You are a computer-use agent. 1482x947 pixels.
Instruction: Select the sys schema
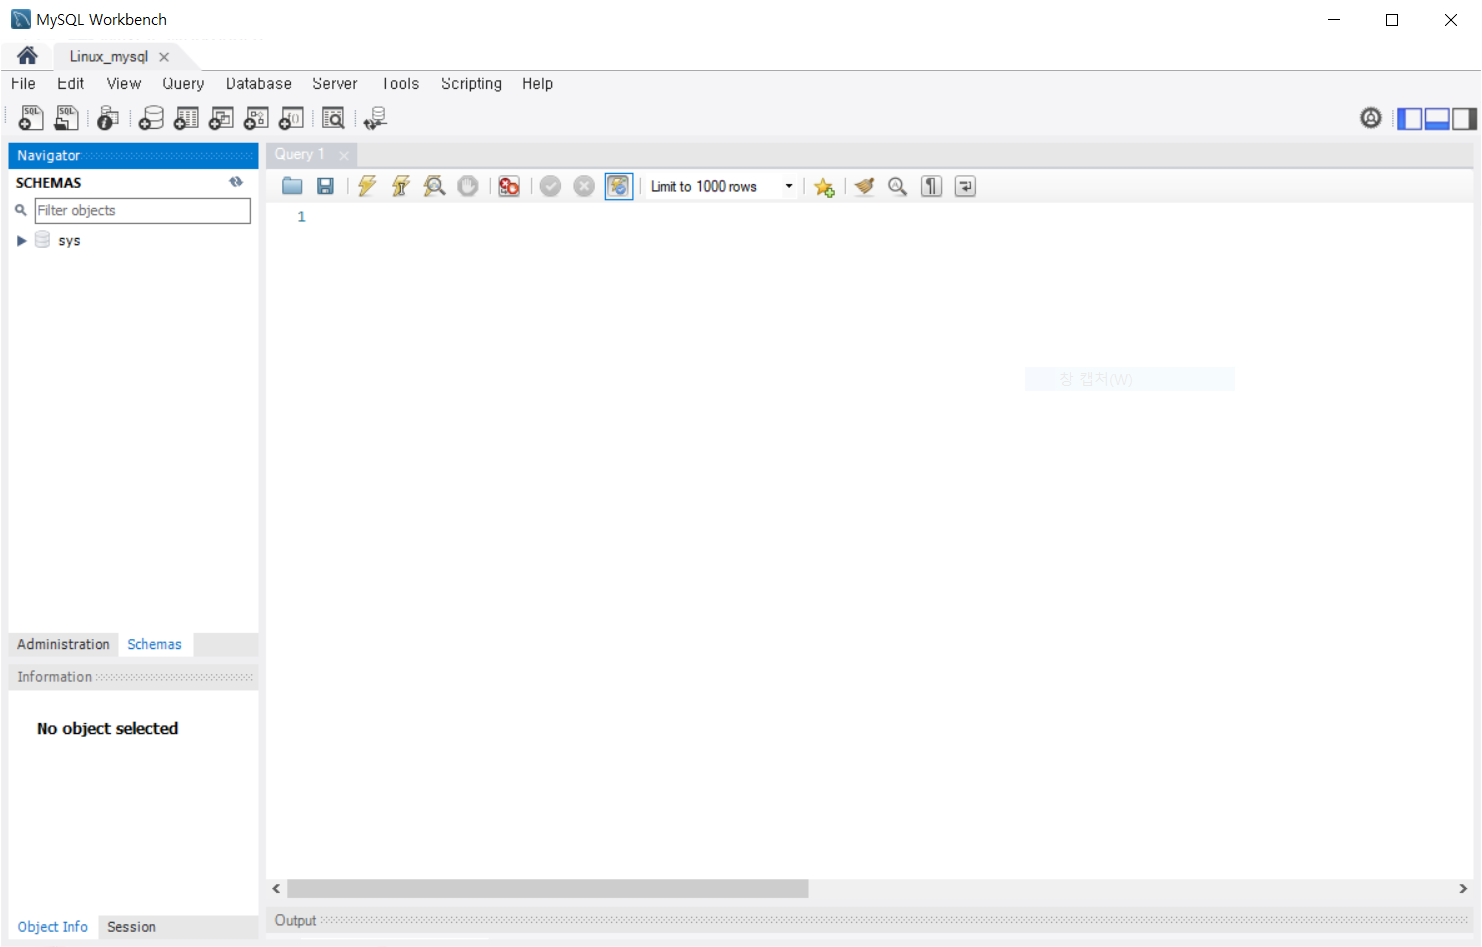[69, 241]
